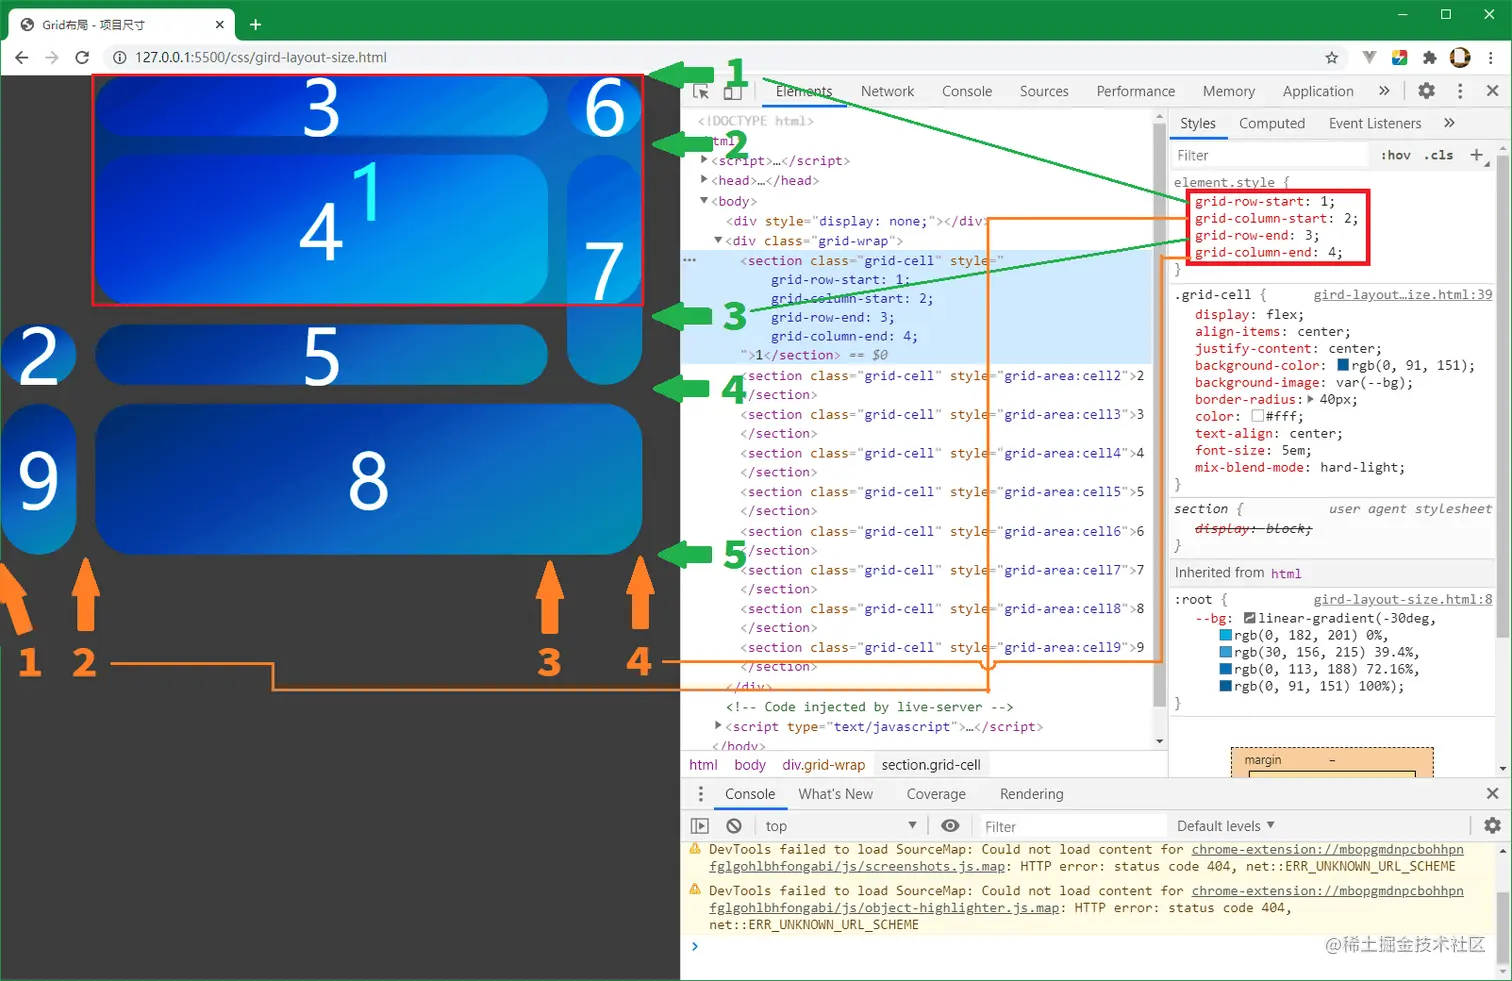
Task: Click the Inherited from html link
Action: pyautogui.click(x=1286, y=573)
